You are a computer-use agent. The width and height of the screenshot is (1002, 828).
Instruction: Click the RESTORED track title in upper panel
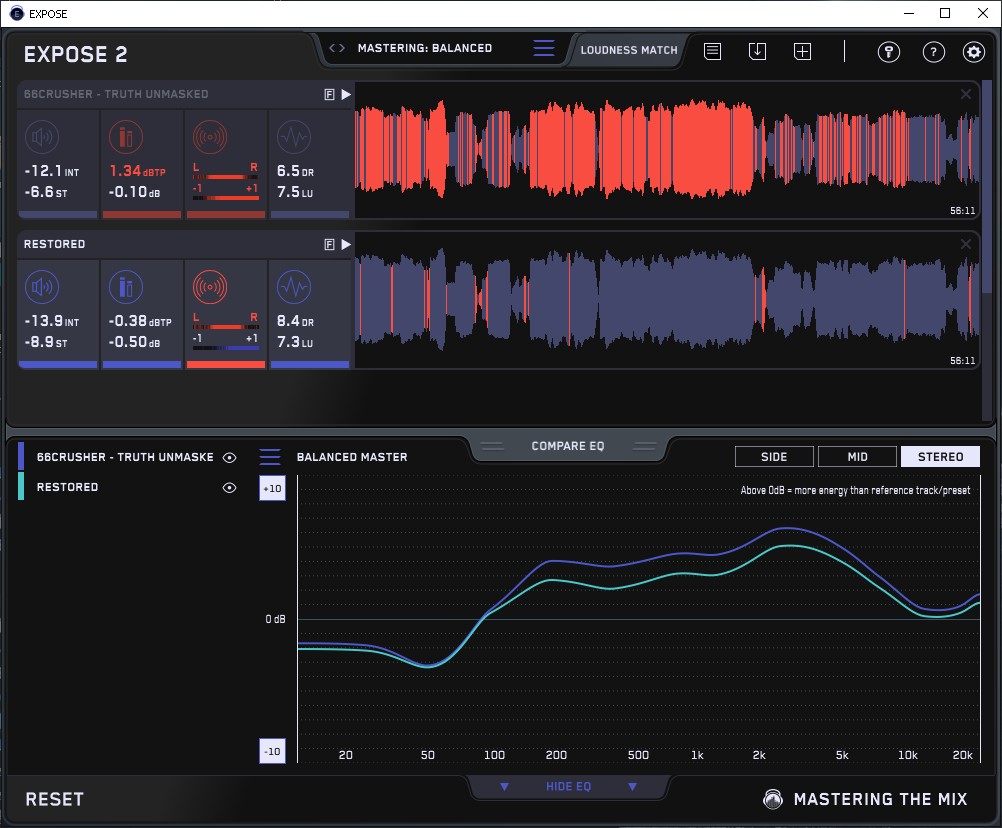54,245
